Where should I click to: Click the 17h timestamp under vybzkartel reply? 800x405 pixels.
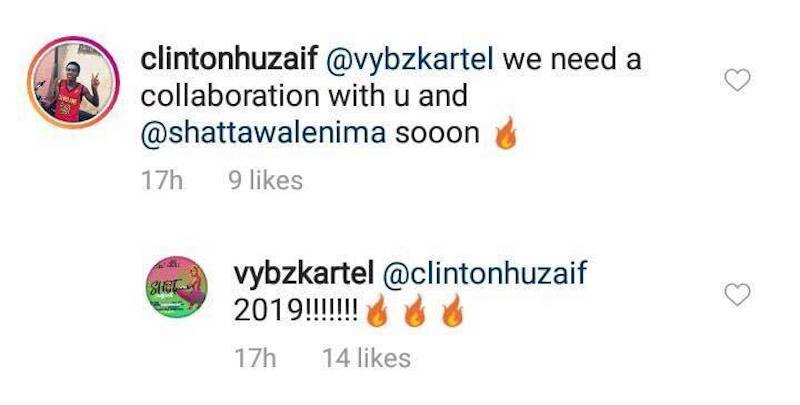256,358
